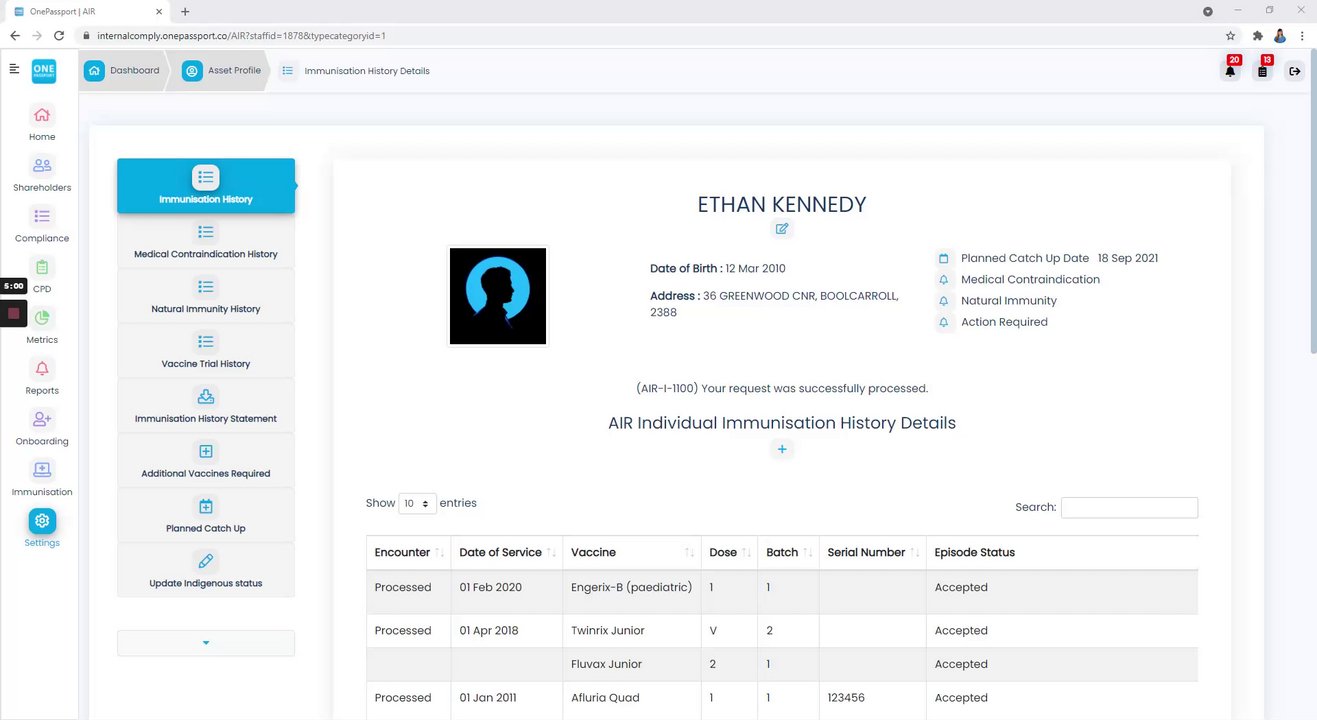Screen dimensions: 1317x720
Task: Click the Fluvax Junior cell
Action: [x=632, y=664]
